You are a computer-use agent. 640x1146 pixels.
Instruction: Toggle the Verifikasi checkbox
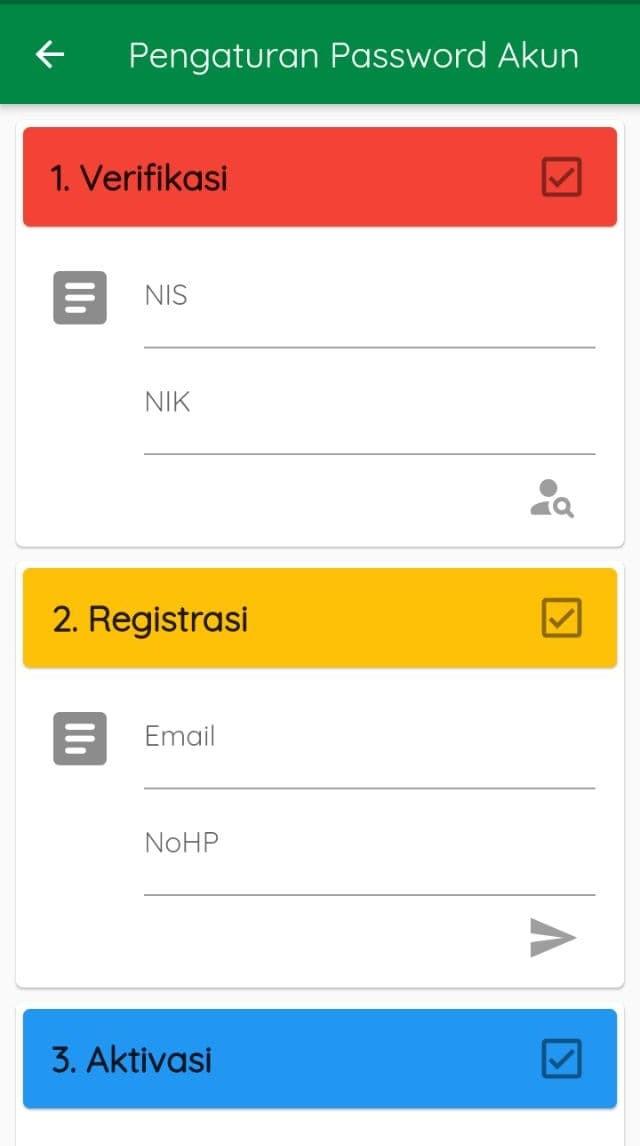561,177
